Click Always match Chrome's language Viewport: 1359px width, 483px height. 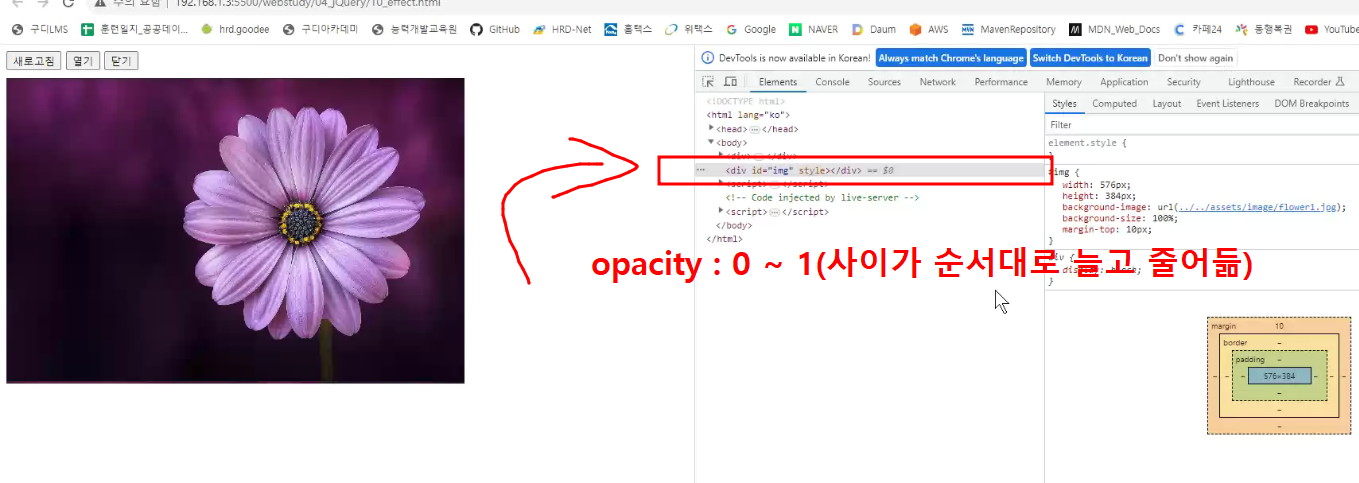[x=951, y=58]
